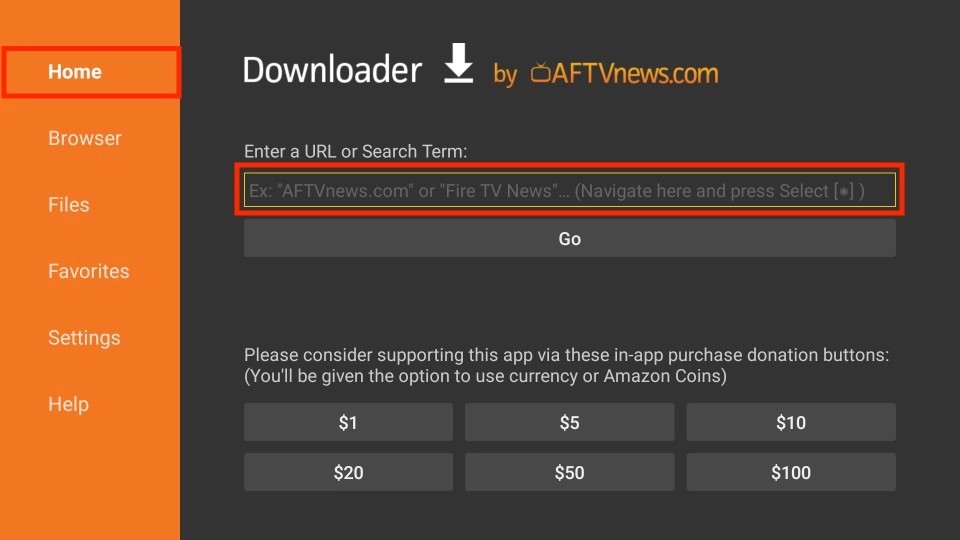The width and height of the screenshot is (960, 540).
Task: Click the donation support message text
Action: click(566, 366)
